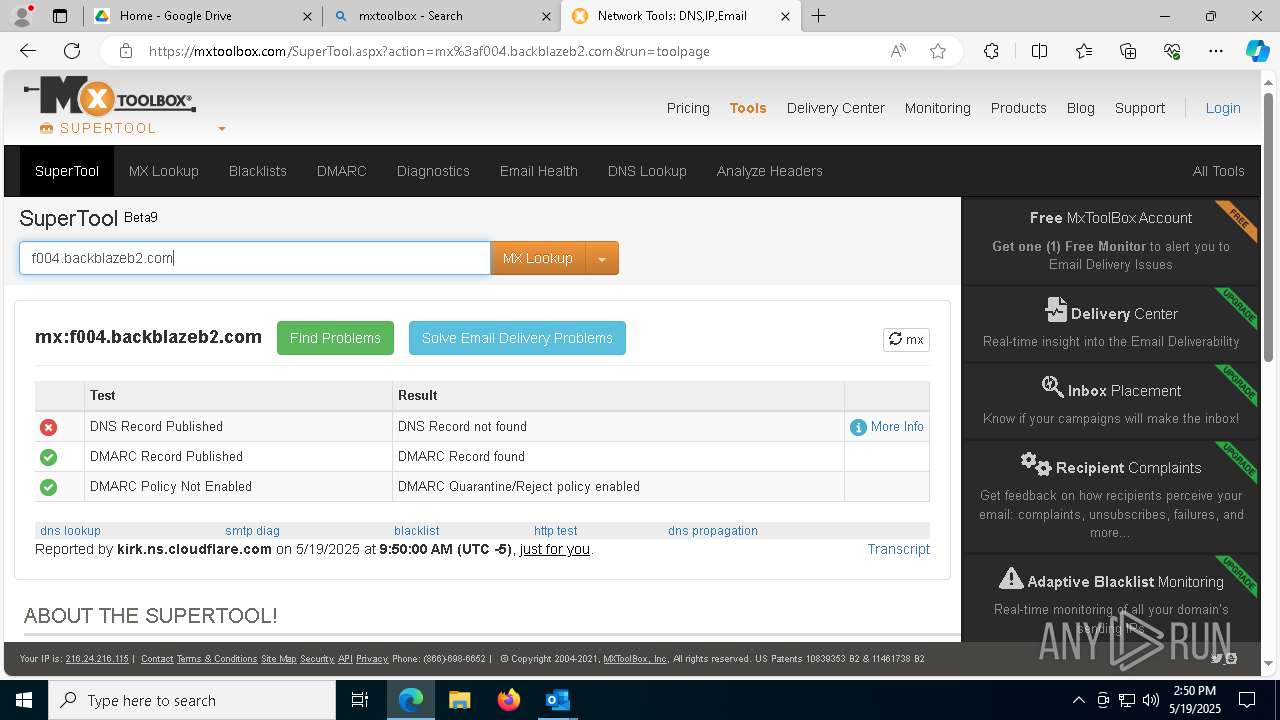Open the Extensions puzzle icon

click(991, 51)
